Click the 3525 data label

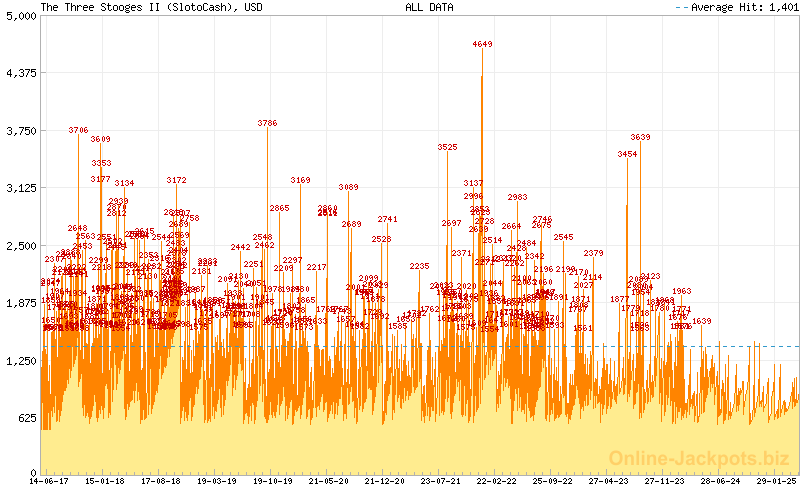click(447, 147)
